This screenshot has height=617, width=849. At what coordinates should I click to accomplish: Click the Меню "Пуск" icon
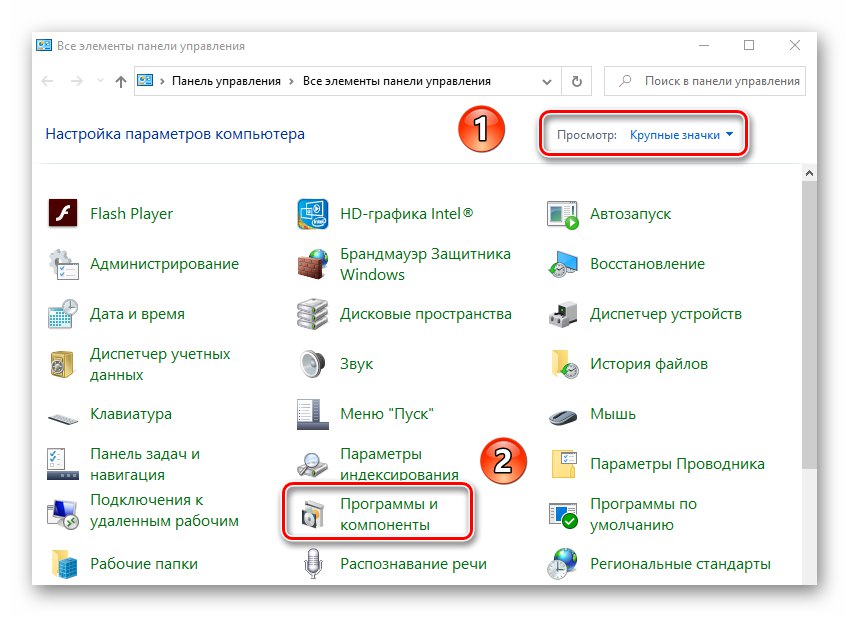point(312,415)
